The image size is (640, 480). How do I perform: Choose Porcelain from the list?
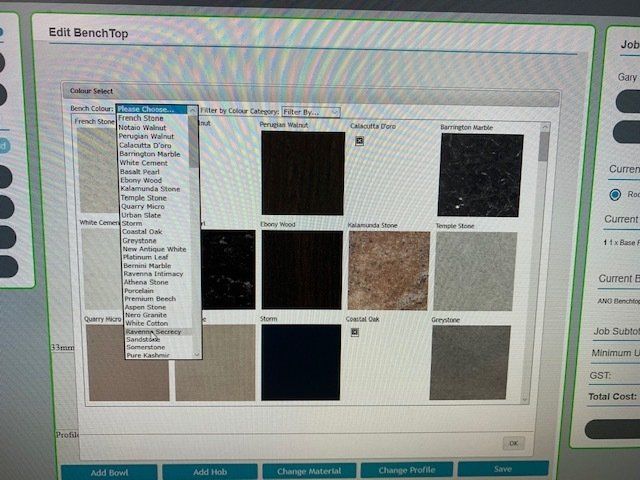click(139, 291)
